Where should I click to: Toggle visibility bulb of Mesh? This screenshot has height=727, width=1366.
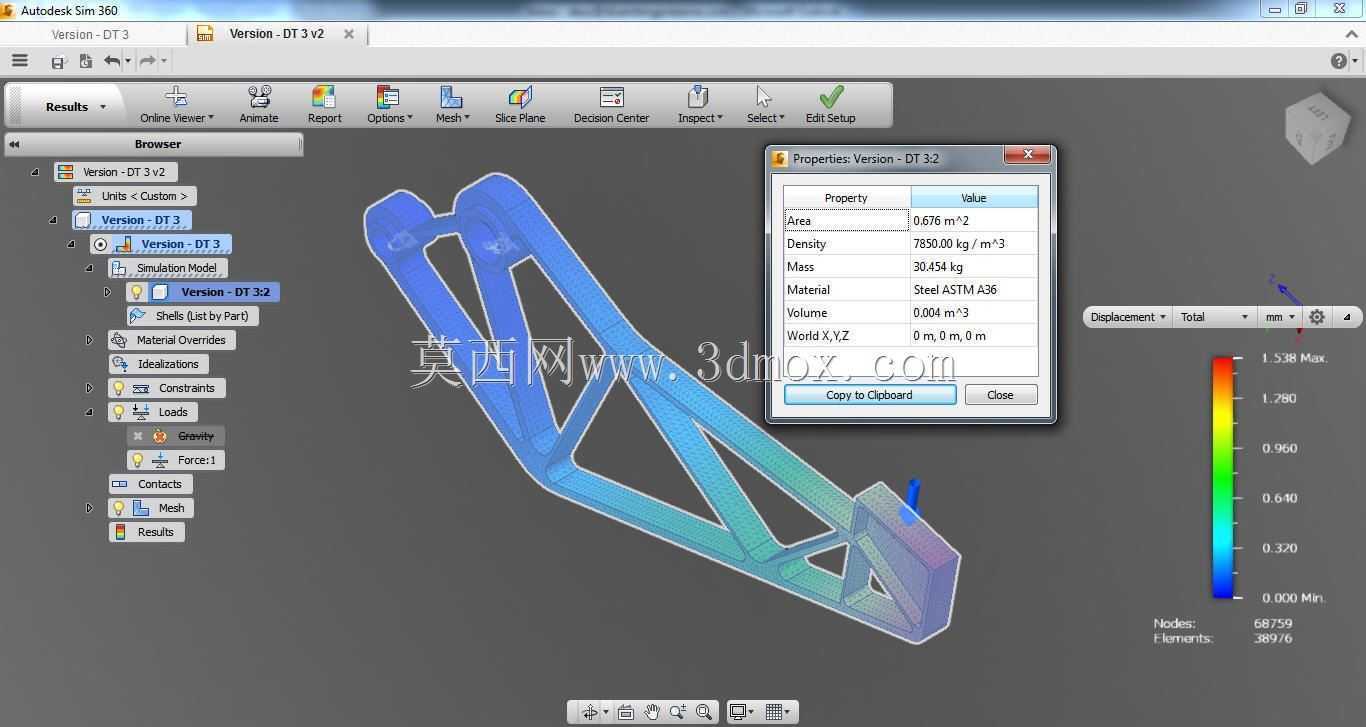click(x=119, y=508)
